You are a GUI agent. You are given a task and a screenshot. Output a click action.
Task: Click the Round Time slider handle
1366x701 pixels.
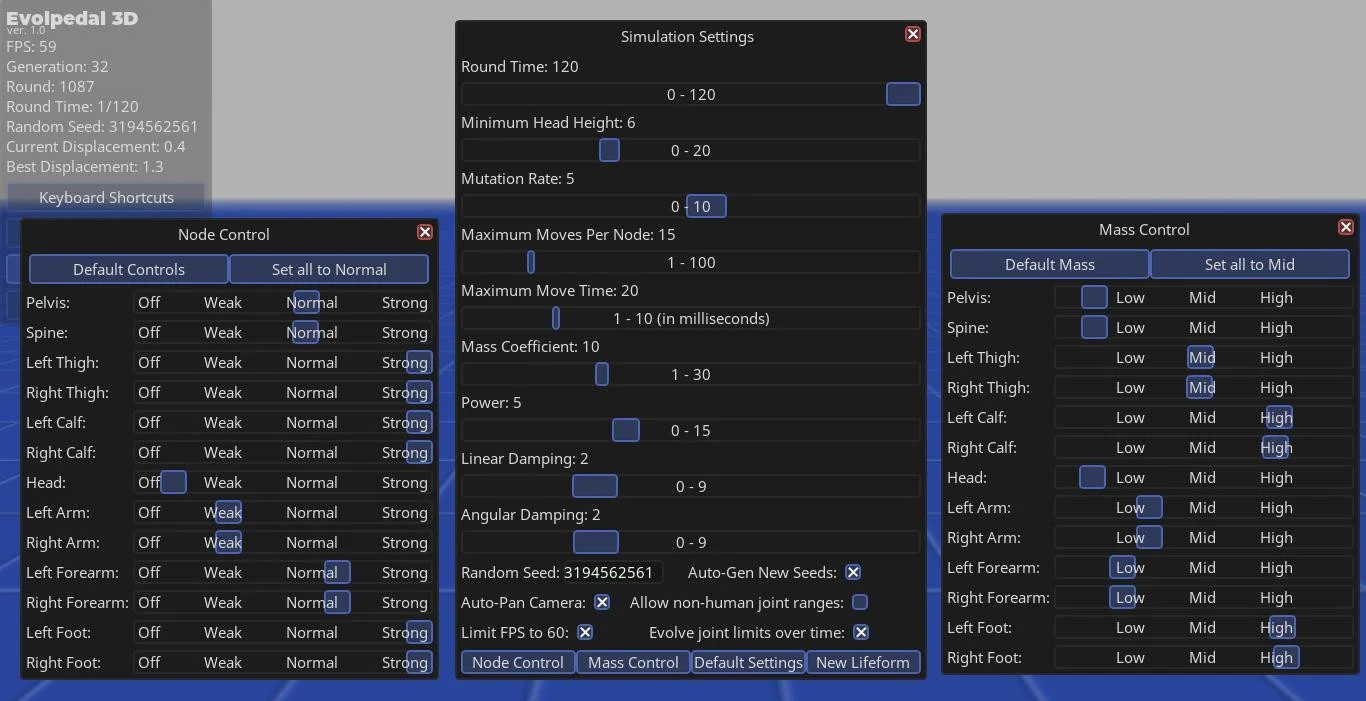pos(903,94)
